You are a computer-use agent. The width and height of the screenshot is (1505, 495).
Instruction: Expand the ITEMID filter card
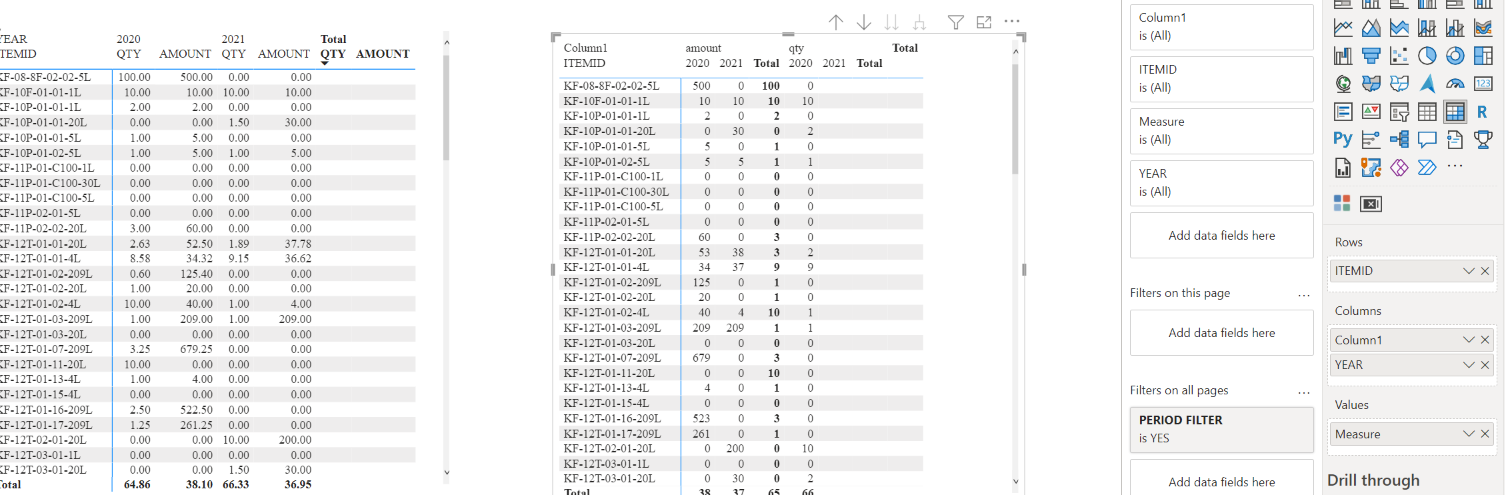click(1221, 78)
